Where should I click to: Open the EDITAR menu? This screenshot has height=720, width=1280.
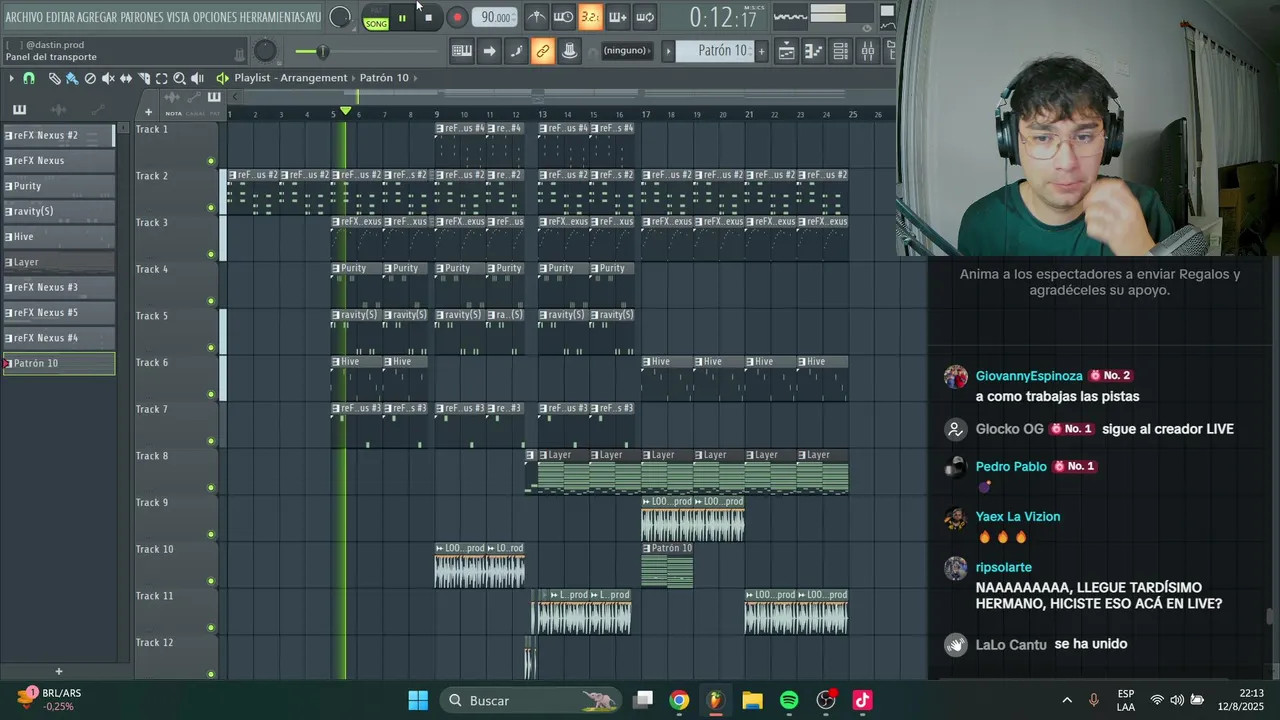60,17
